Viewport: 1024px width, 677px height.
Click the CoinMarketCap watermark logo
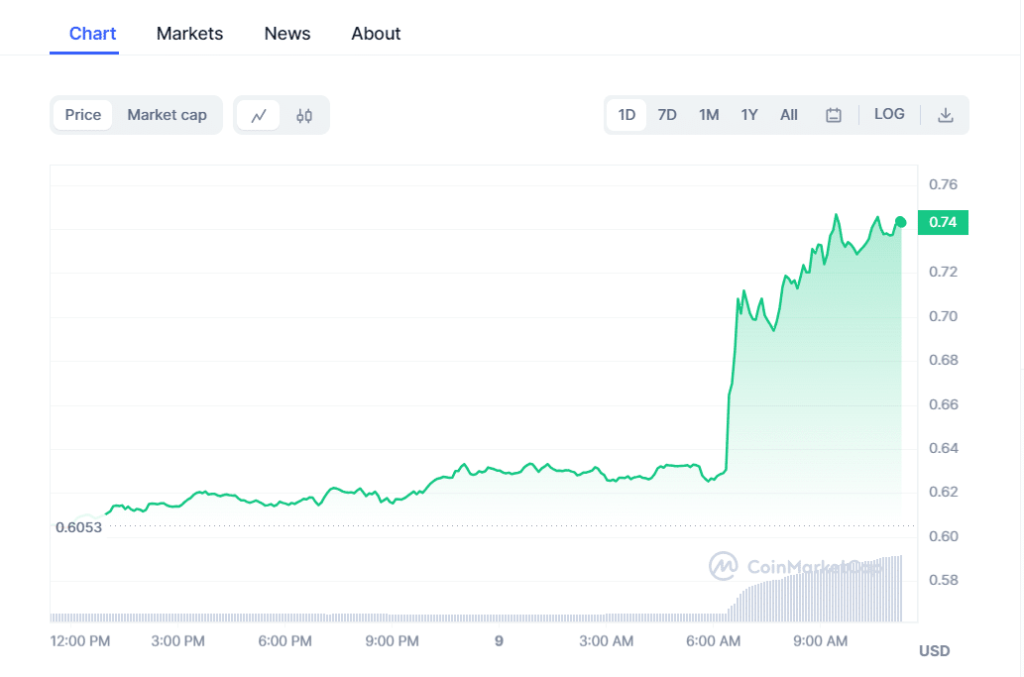(723, 566)
